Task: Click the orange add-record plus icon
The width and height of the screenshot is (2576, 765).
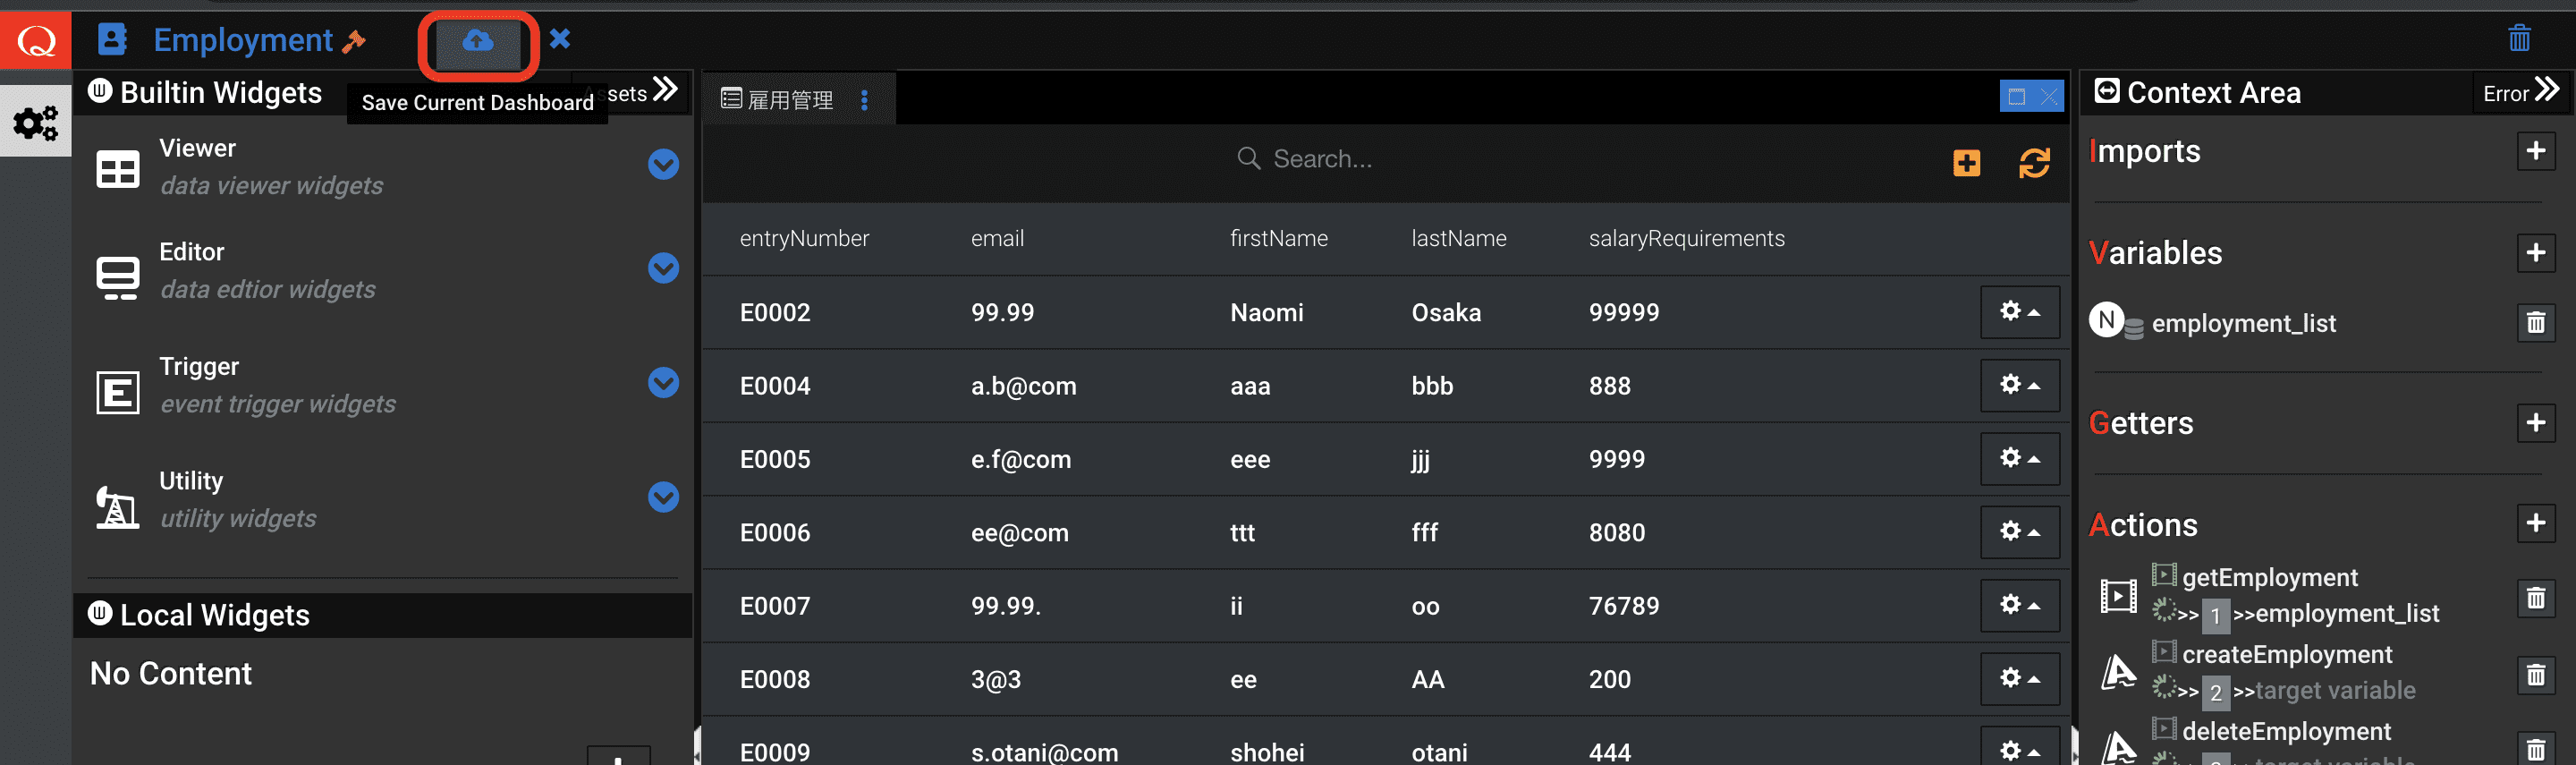Action: (1966, 163)
